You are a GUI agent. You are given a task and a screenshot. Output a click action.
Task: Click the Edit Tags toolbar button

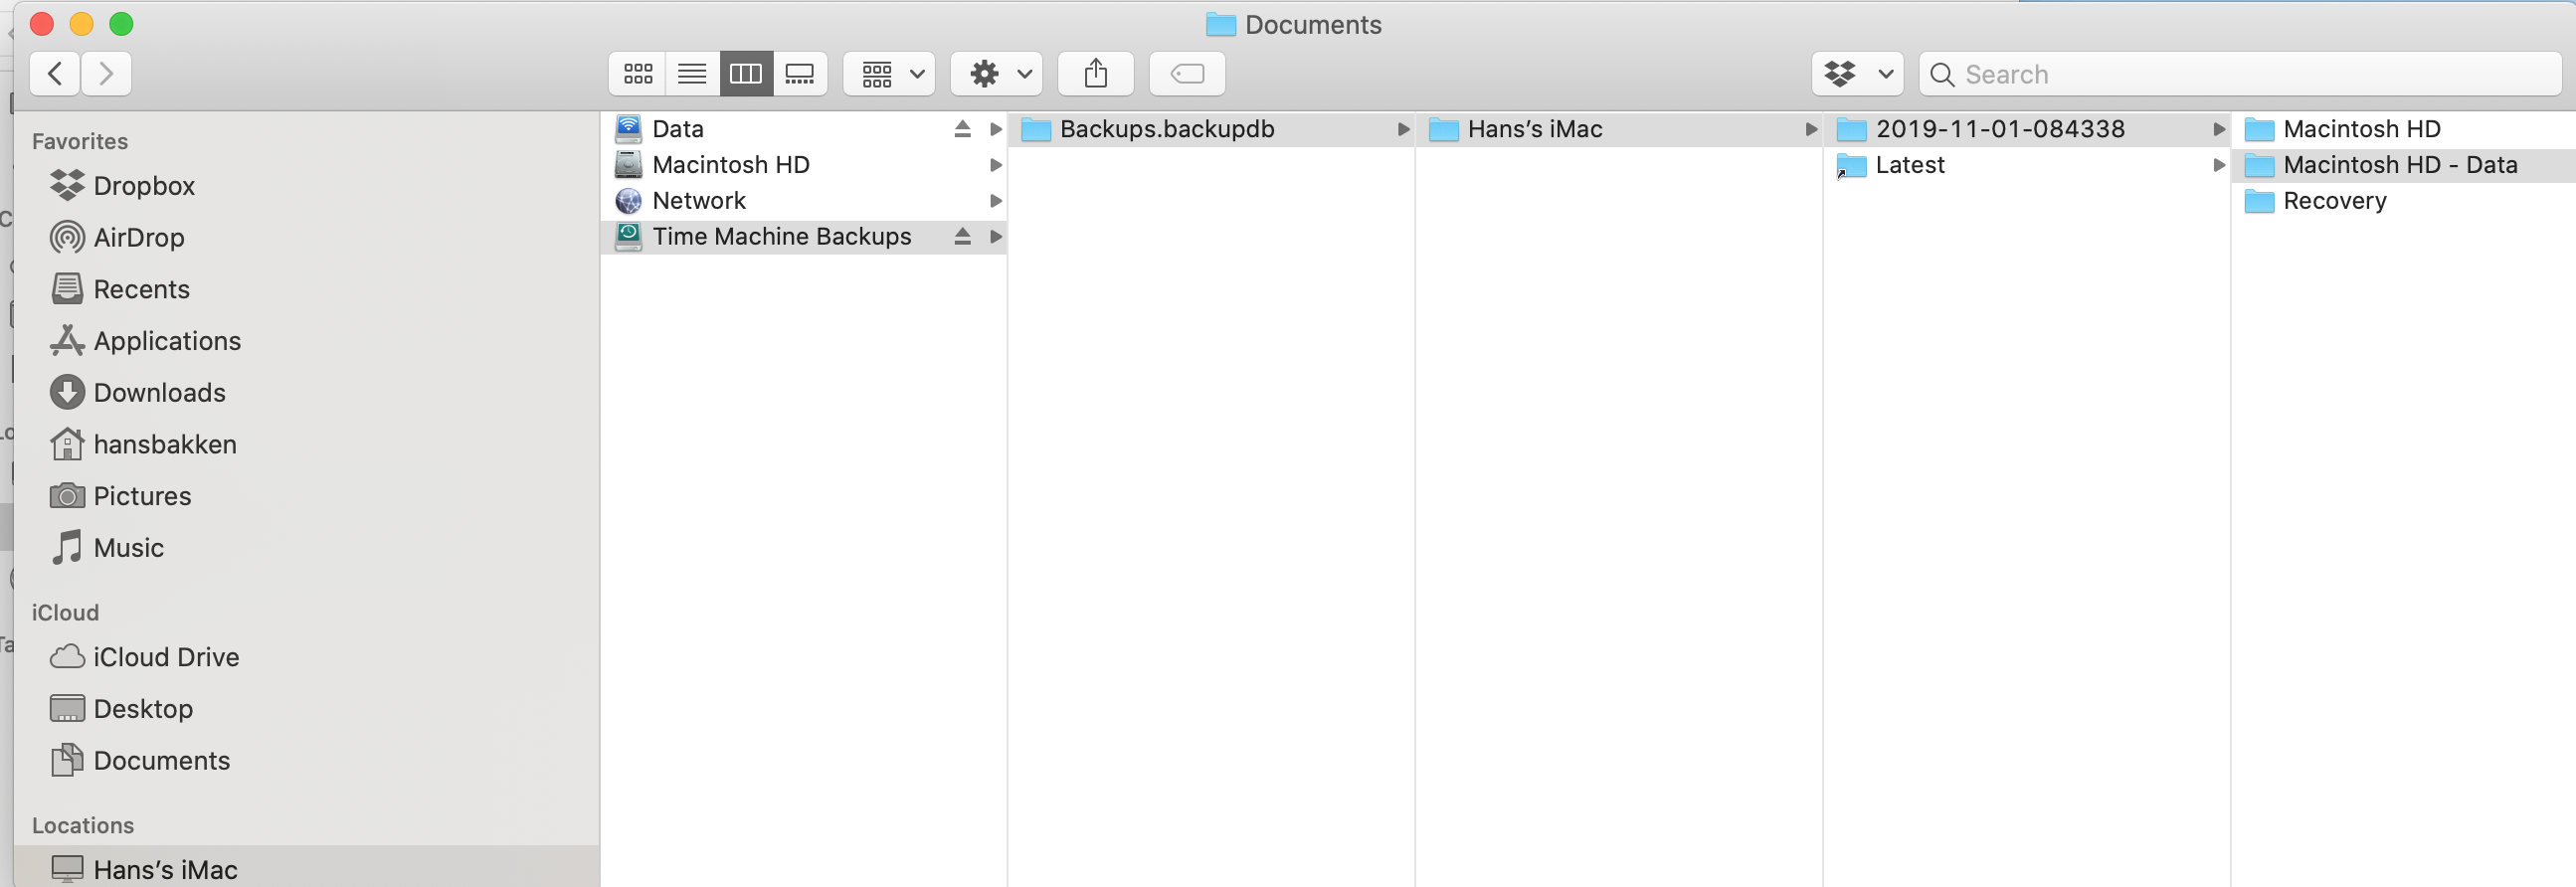pyautogui.click(x=1187, y=74)
